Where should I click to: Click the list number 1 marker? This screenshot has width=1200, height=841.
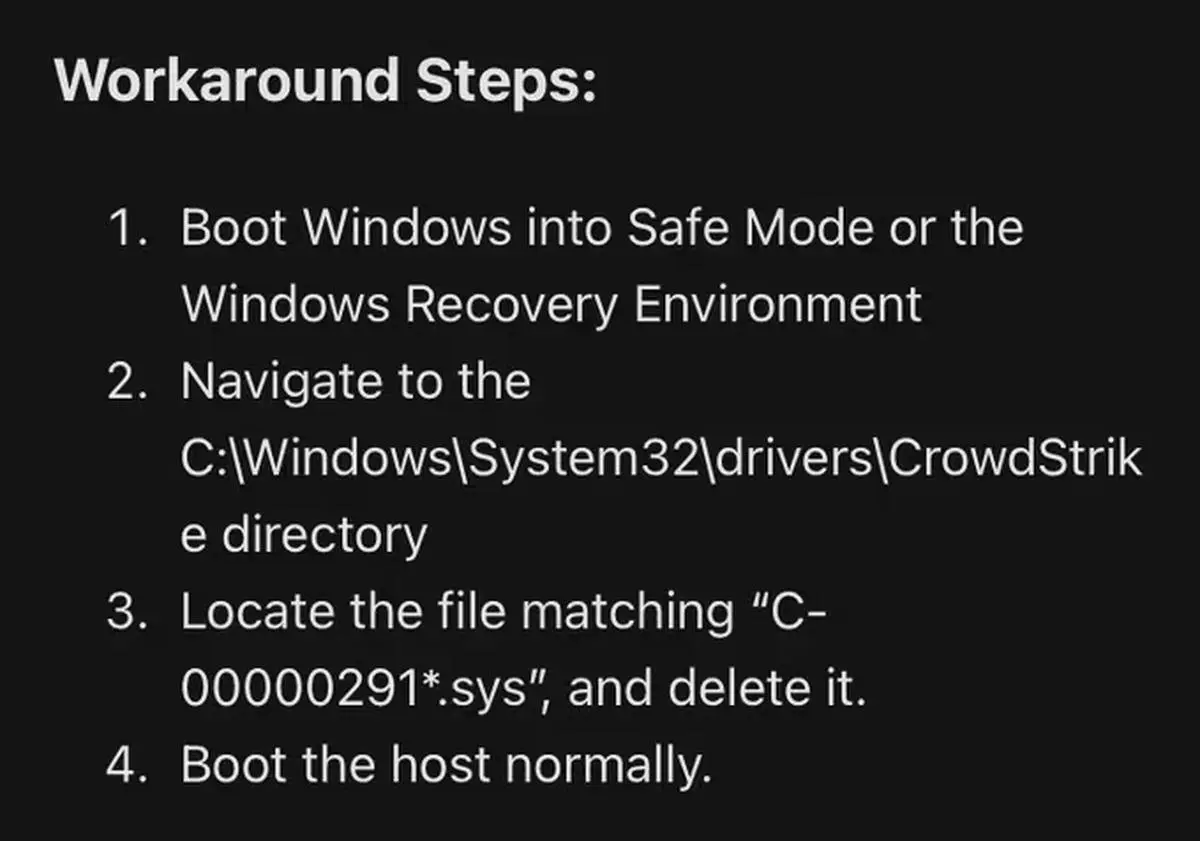133,228
